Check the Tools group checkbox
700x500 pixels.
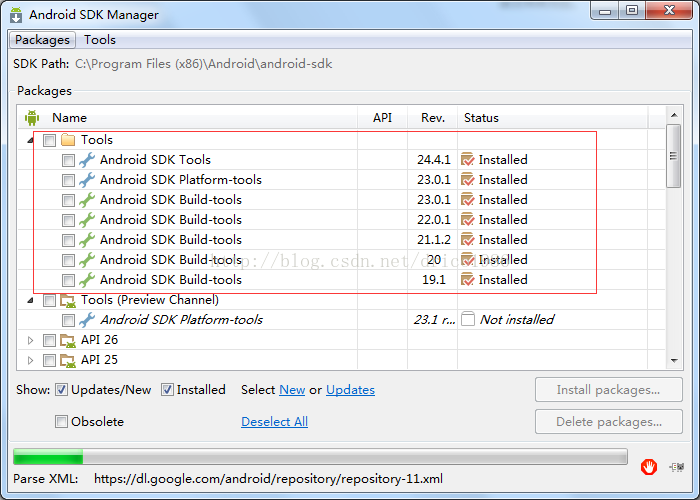[49, 141]
